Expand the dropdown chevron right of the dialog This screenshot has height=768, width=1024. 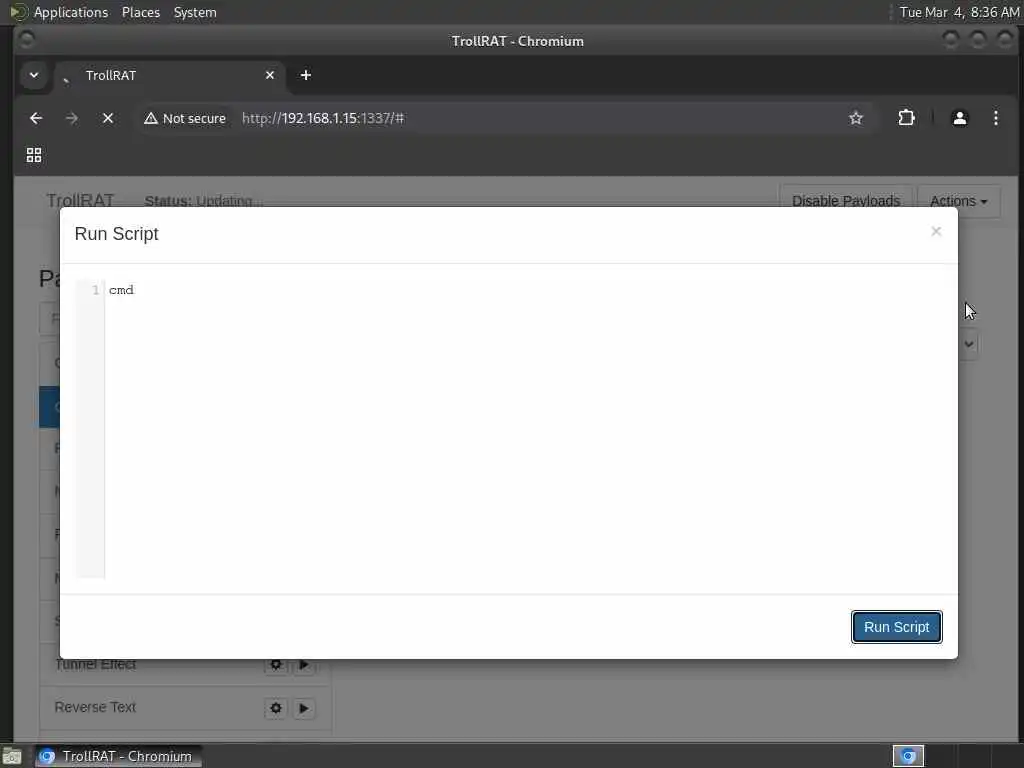click(969, 344)
